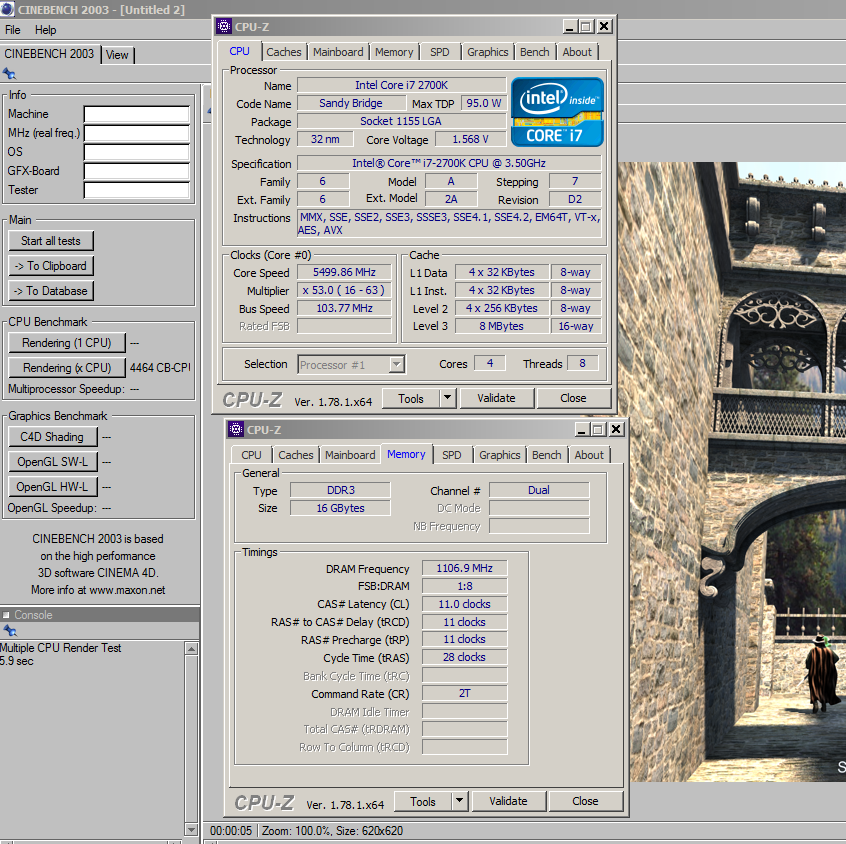The height and width of the screenshot is (844, 846).
Task: Open Bench tab in upper CPU-Z window
Action: [x=535, y=52]
